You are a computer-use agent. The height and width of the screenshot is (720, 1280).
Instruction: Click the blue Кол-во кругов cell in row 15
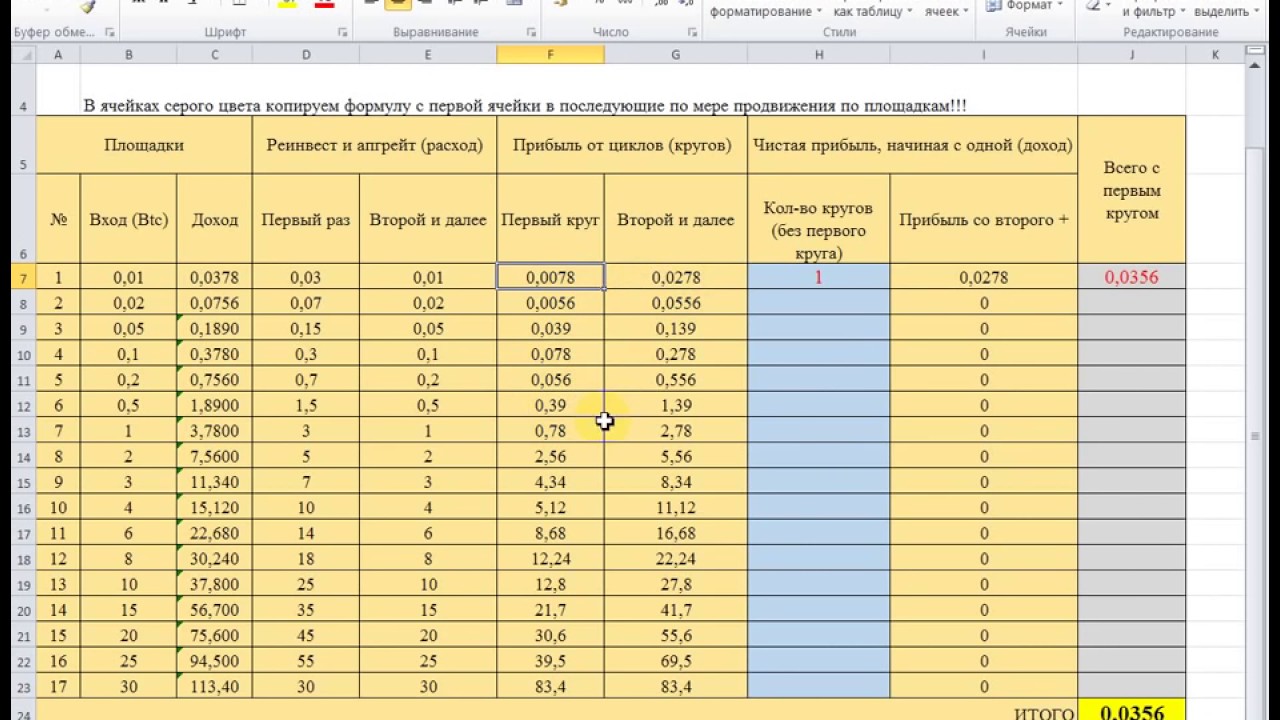(818, 482)
